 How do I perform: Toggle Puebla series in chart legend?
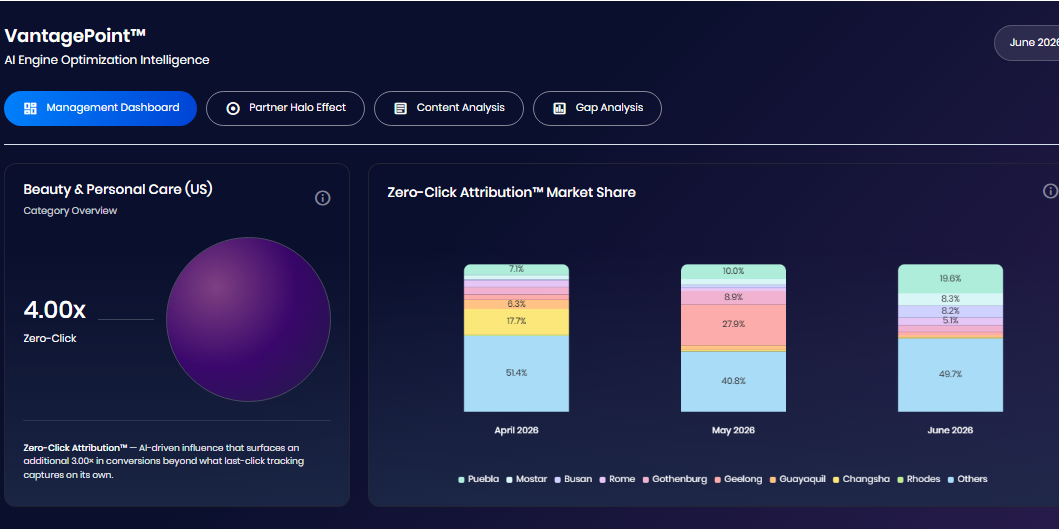(479, 479)
